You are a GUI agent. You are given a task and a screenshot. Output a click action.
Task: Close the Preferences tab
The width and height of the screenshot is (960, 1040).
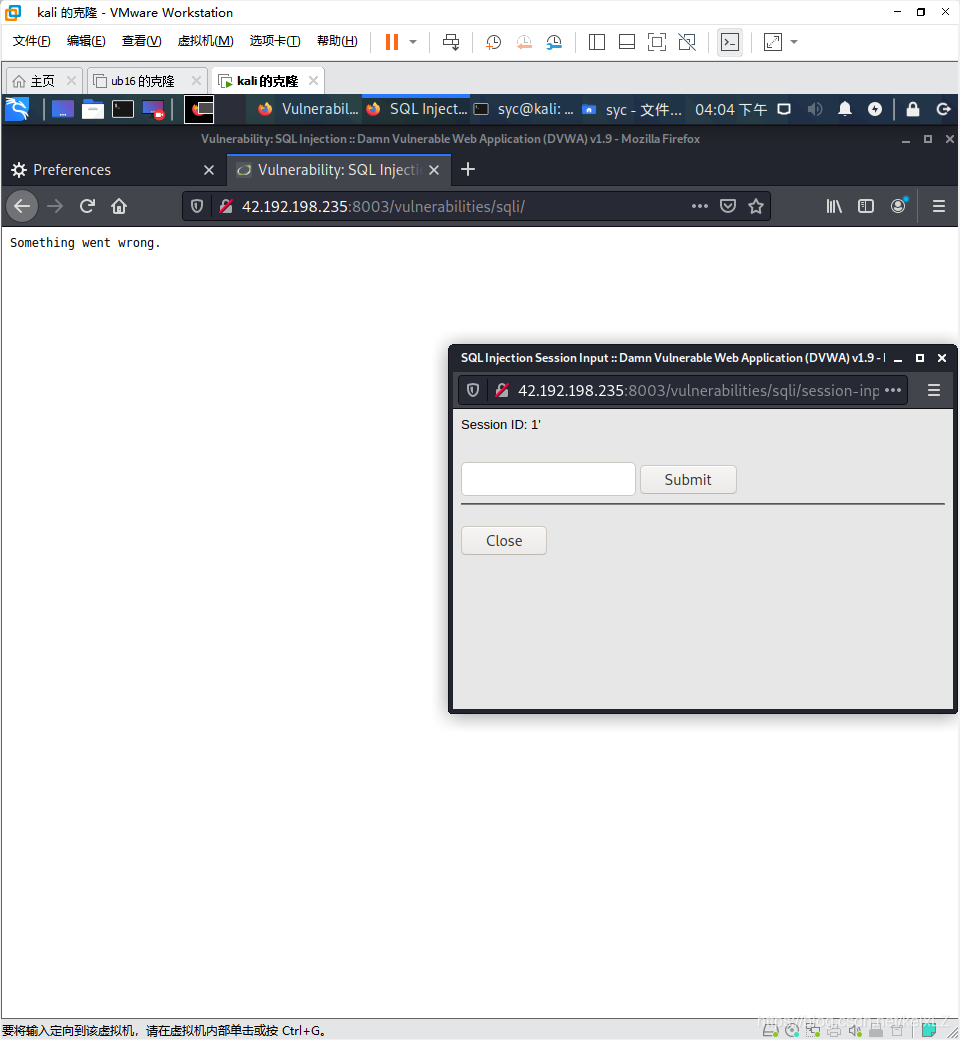209,170
